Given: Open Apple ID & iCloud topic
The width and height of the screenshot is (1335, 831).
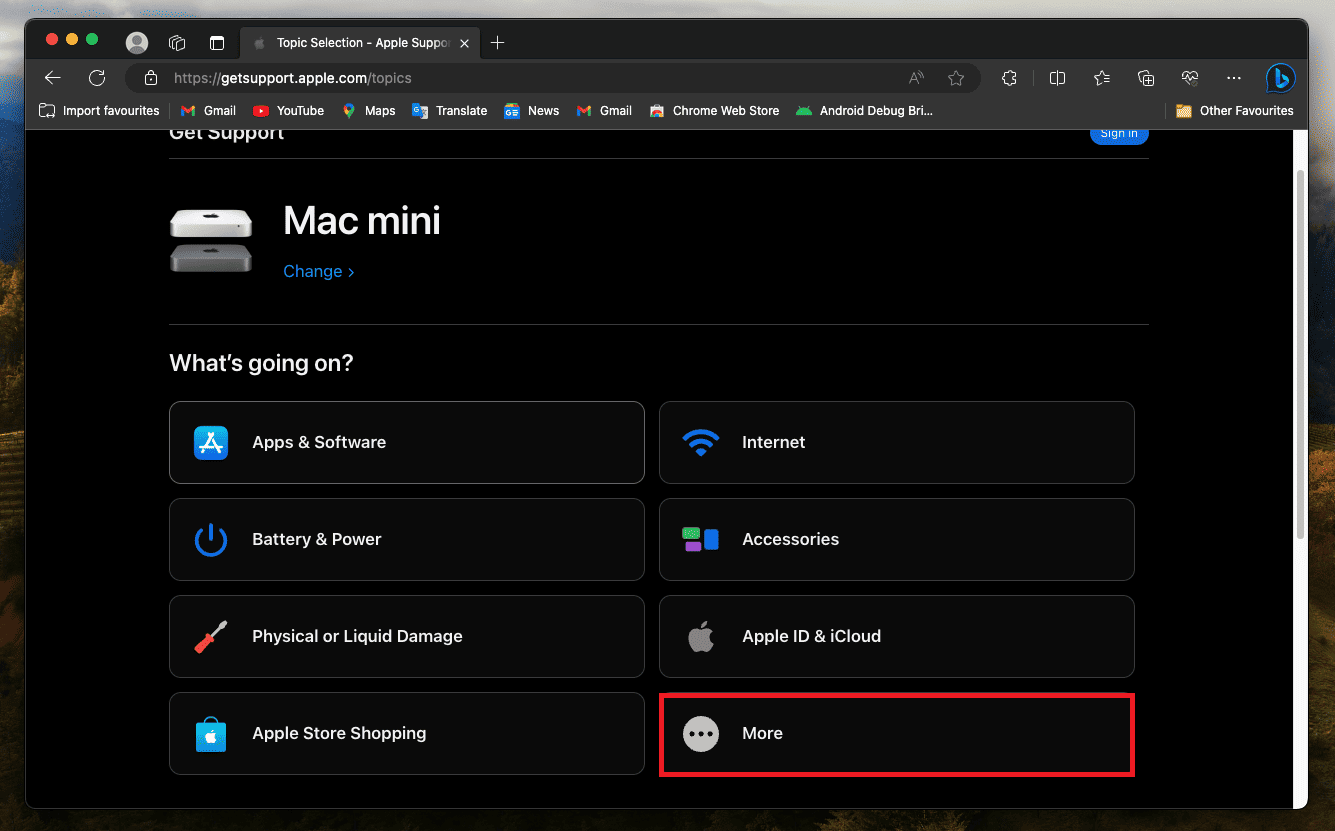Looking at the screenshot, I should [897, 636].
